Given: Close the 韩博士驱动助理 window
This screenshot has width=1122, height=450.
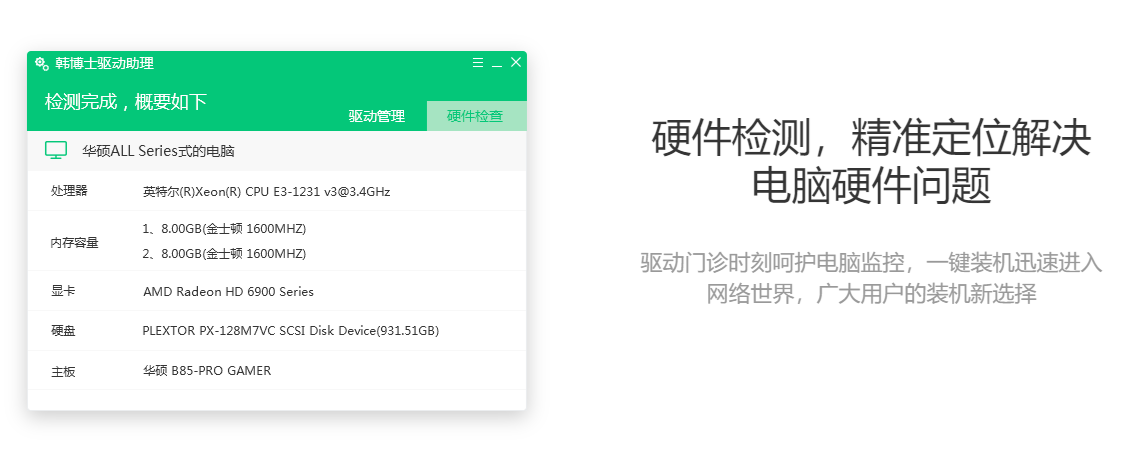Looking at the screenshot, I should pyautogui.click(x=516, y=63).
